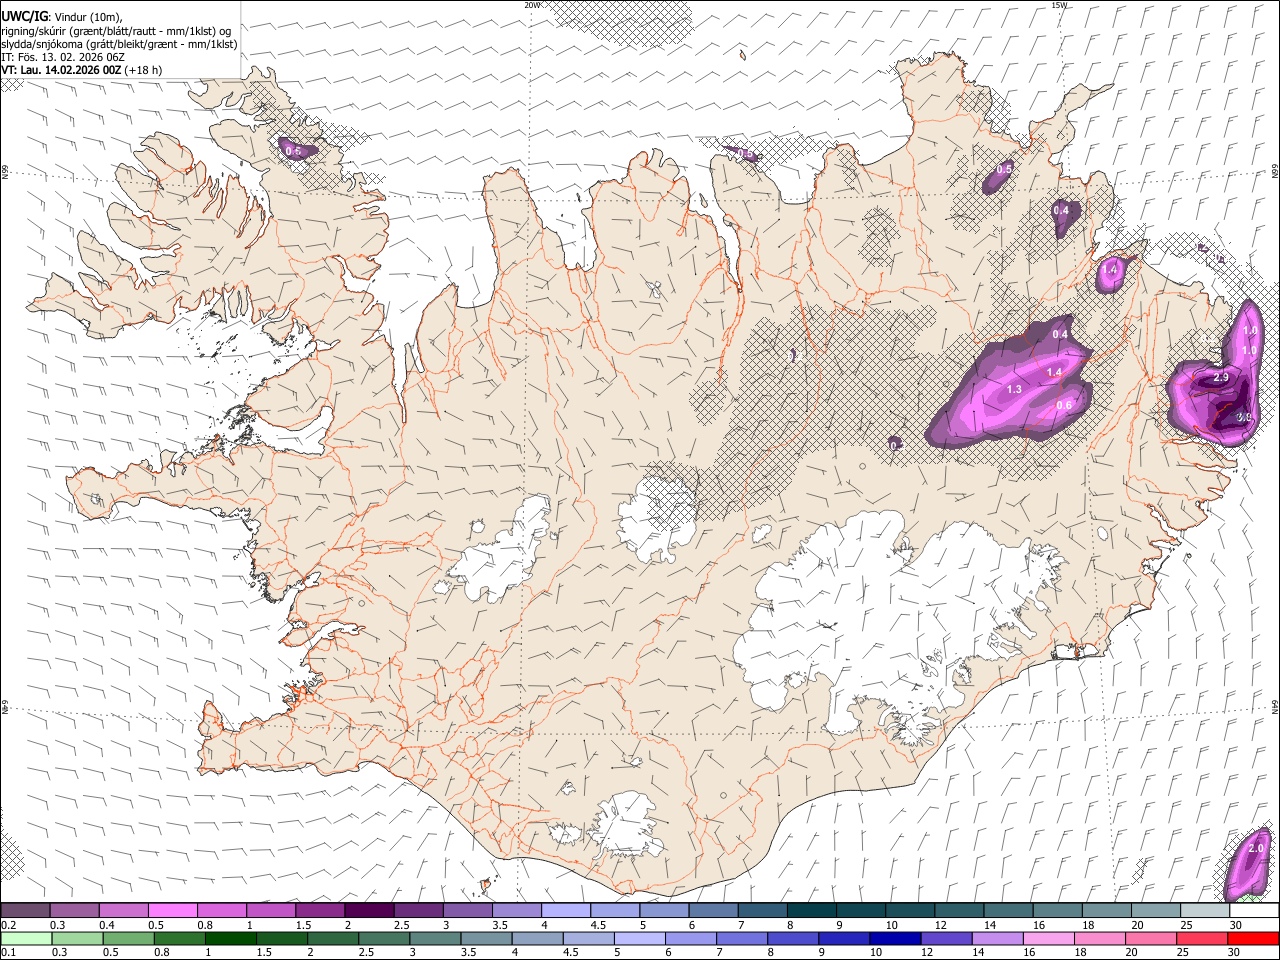
Task: Click the 2.9 precipitation value on the map
Action: pos(1221,378)
